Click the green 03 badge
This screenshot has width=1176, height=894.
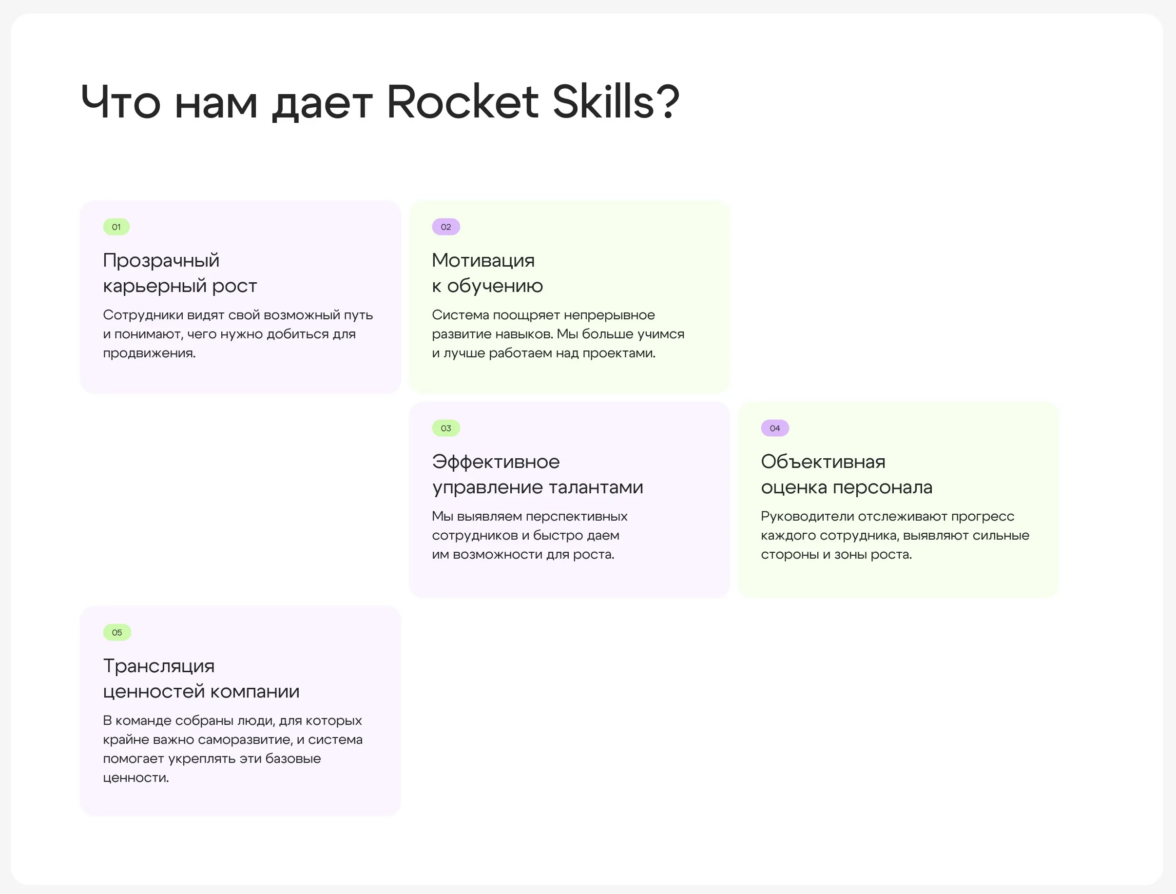point(446,428)
